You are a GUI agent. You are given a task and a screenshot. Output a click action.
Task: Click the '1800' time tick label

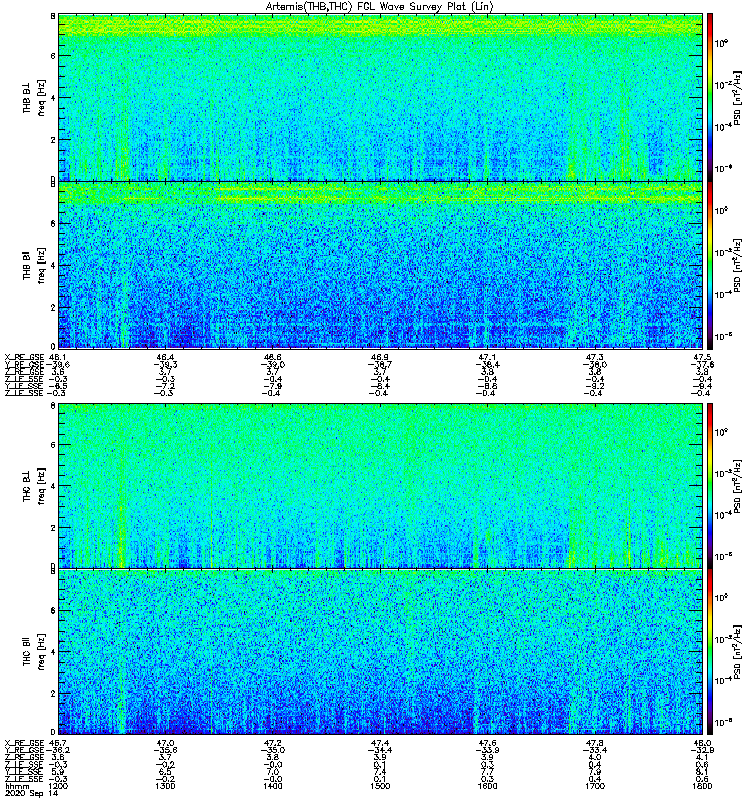pos(702,786)
